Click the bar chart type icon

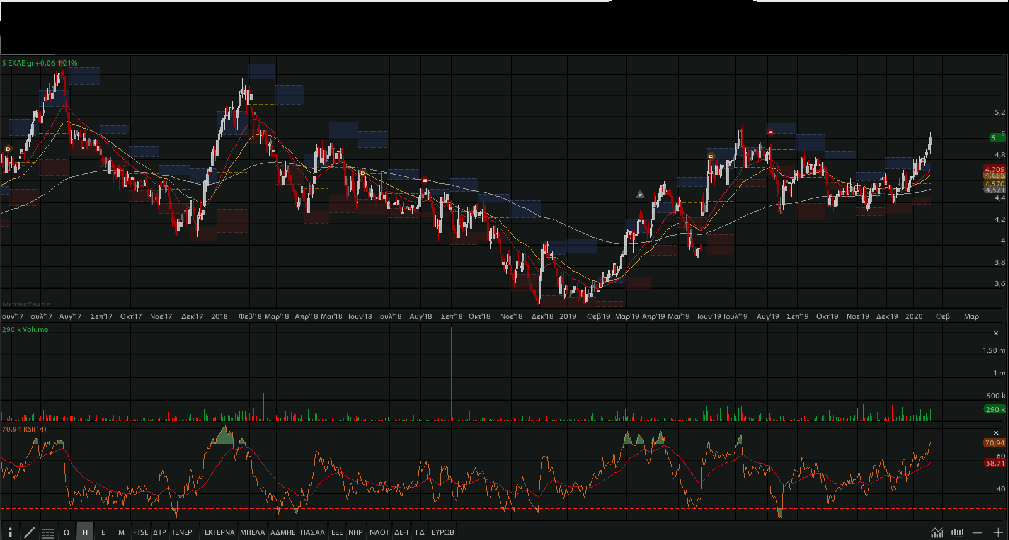[x=957, y=532]
